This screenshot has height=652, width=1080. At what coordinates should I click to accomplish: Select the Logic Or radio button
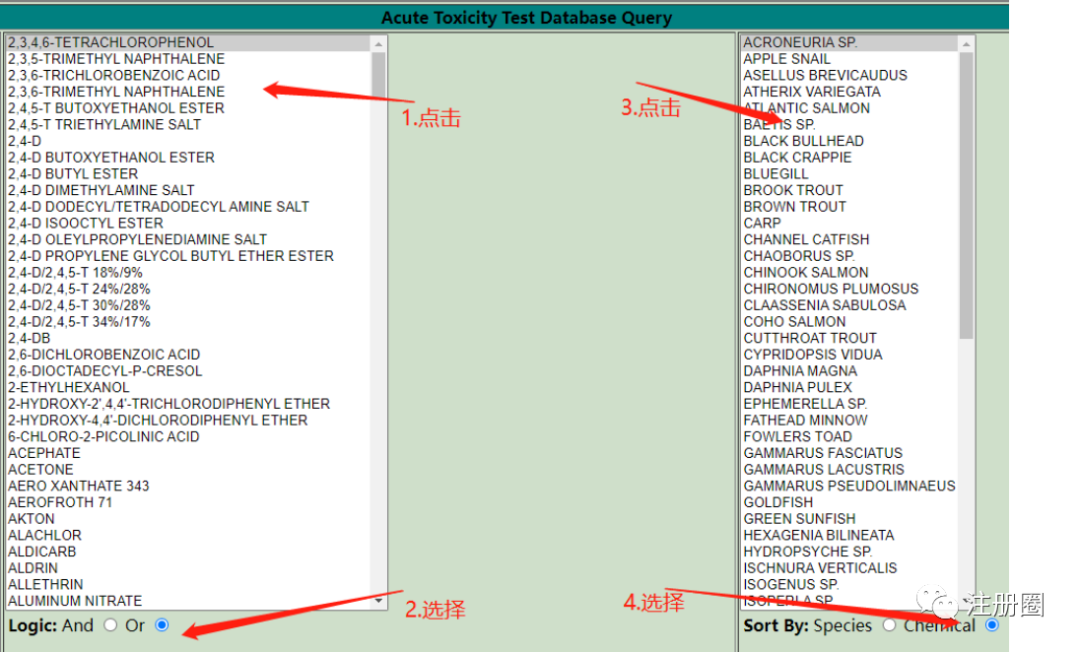162,625
